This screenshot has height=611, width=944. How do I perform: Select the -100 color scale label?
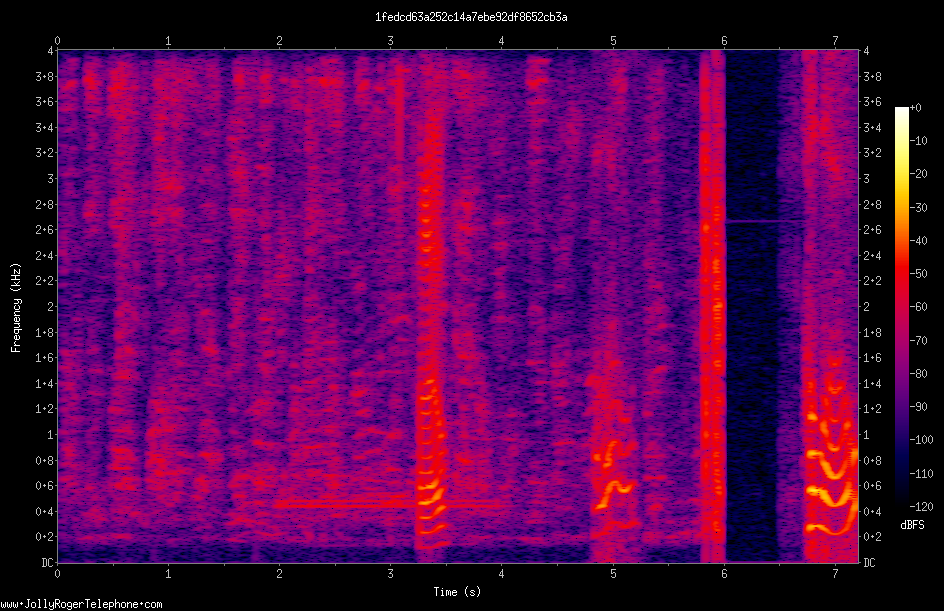click(921, 440)
